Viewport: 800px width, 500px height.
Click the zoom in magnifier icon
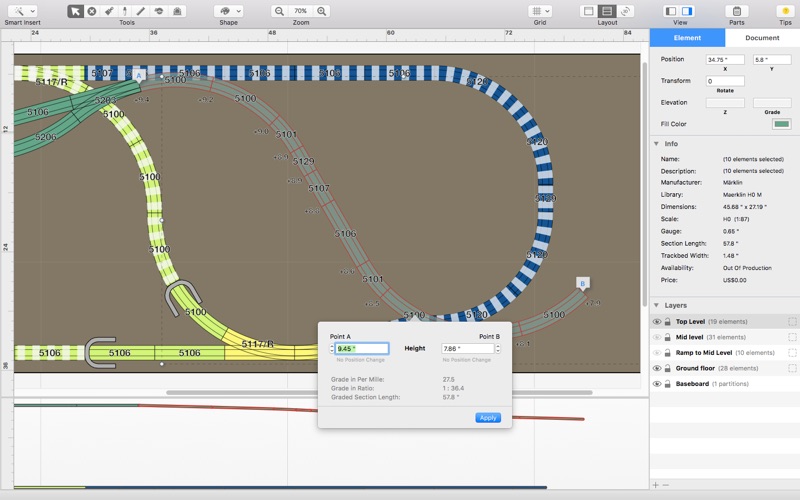click(322, 11)
